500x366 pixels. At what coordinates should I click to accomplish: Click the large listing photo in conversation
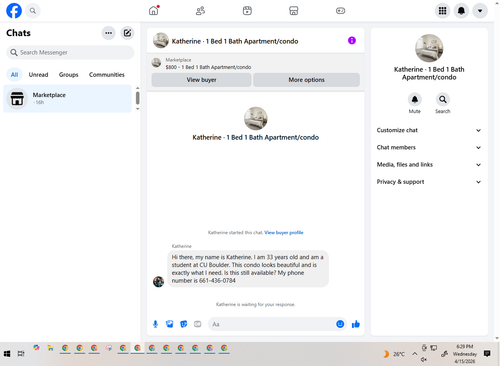256,118
